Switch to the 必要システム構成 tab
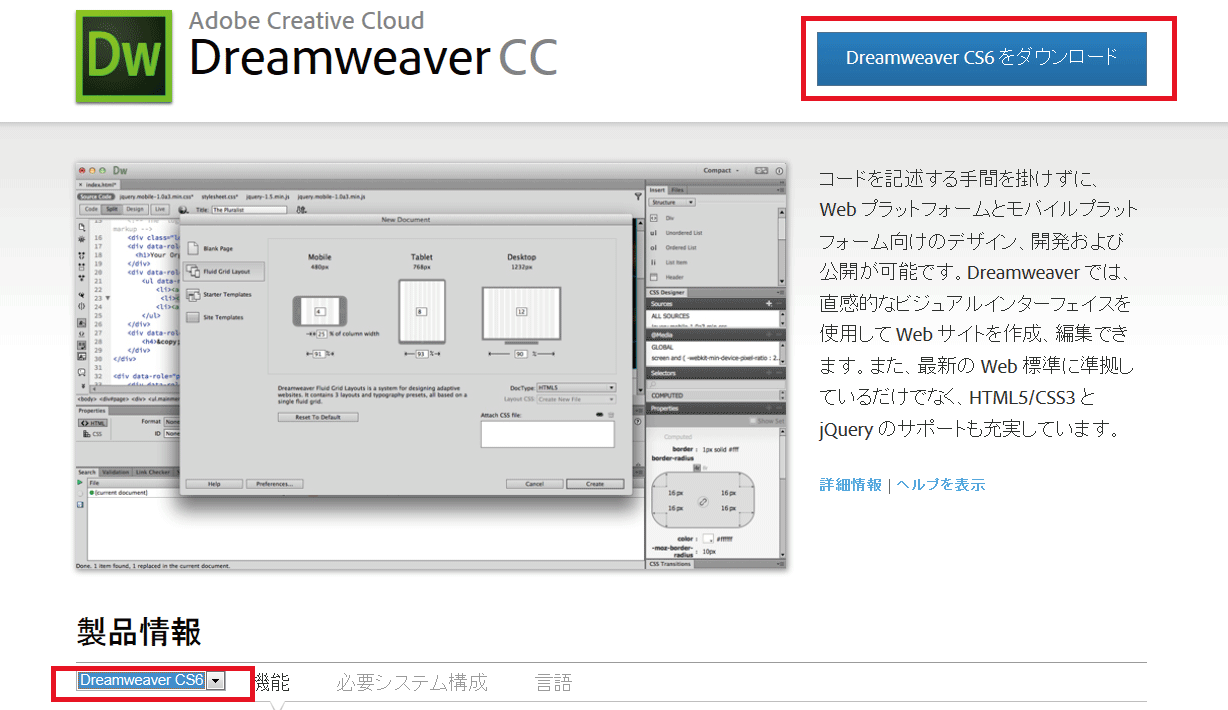1228x710 pixels. click(x=412, y=683)
